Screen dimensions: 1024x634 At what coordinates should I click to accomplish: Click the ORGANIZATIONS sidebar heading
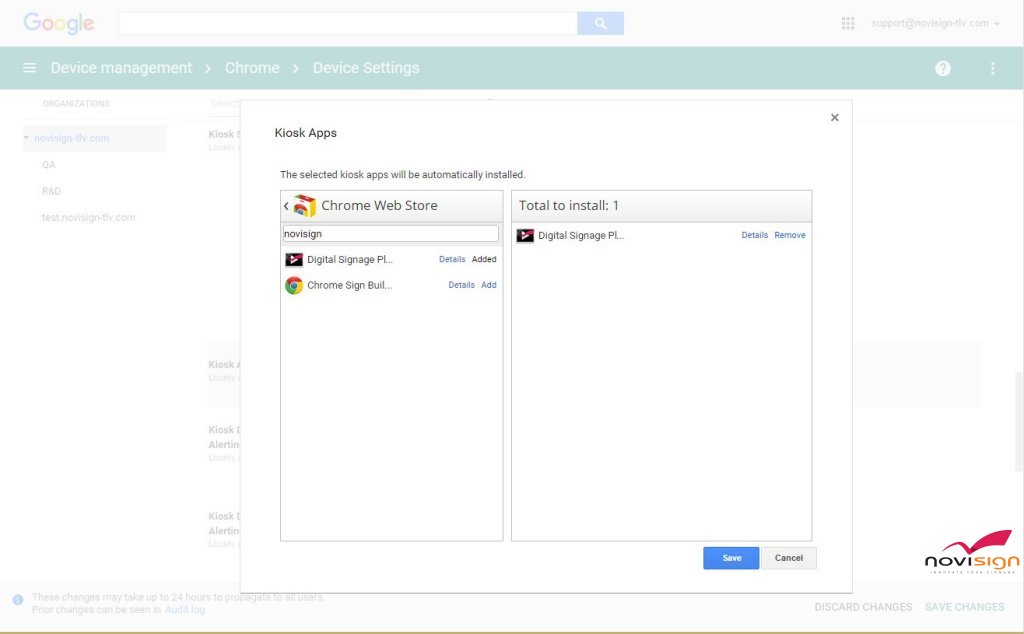point(76,103)
